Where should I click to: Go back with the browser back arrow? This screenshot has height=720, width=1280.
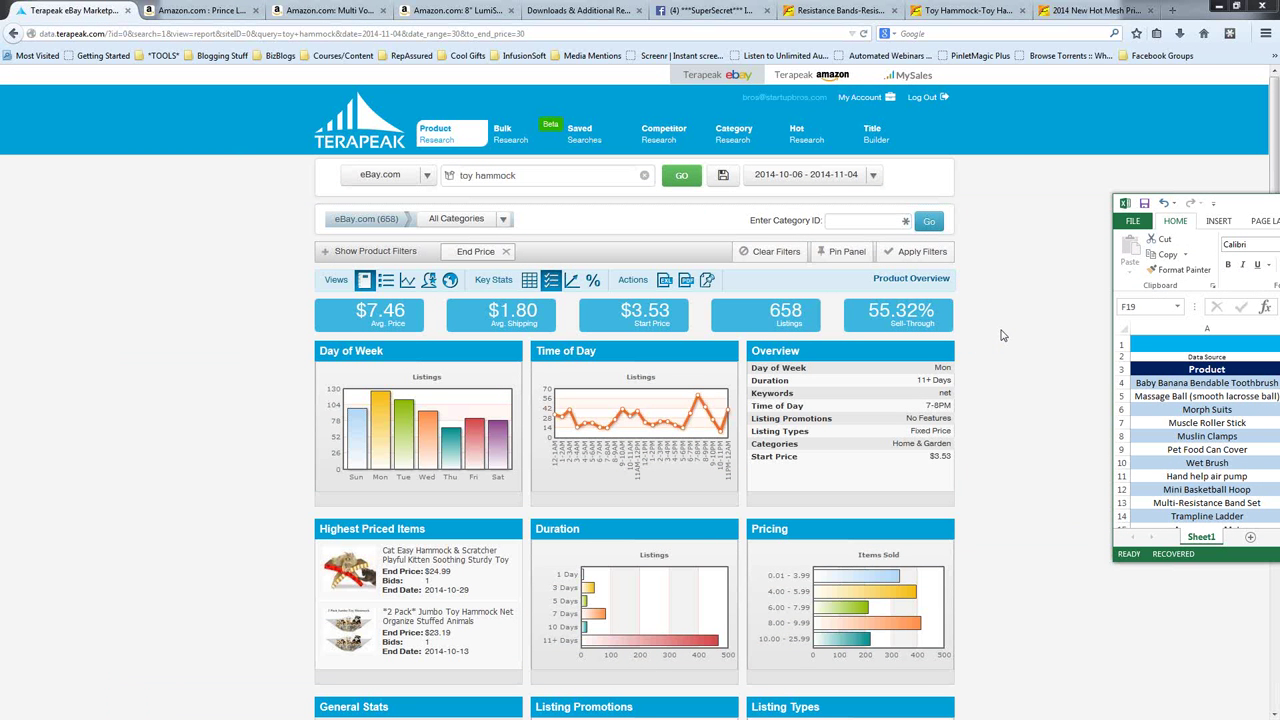pos(13,33)
